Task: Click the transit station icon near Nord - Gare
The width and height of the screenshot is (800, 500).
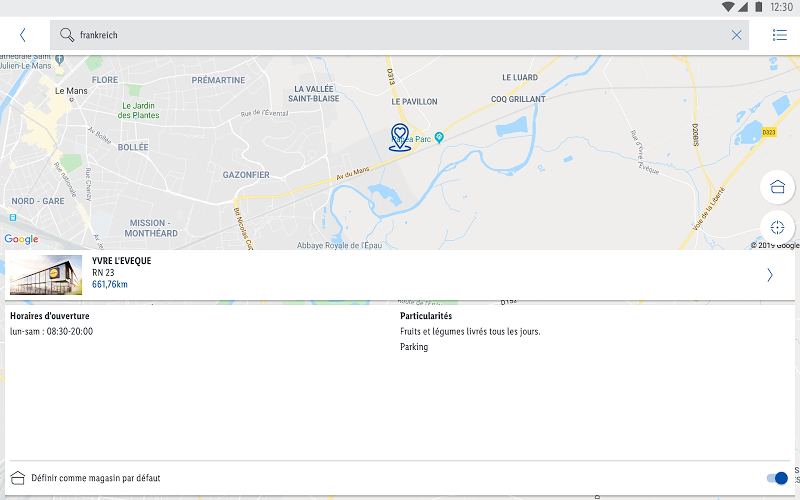Action: [x=13, y=217]
